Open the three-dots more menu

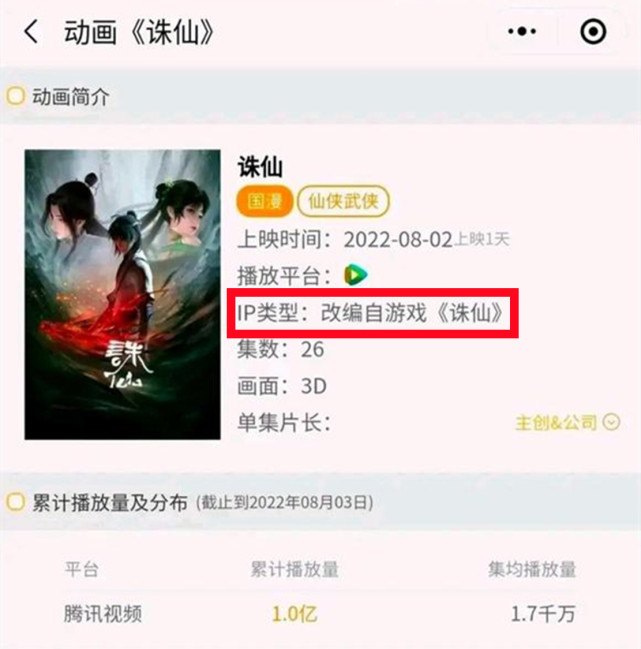521,31
